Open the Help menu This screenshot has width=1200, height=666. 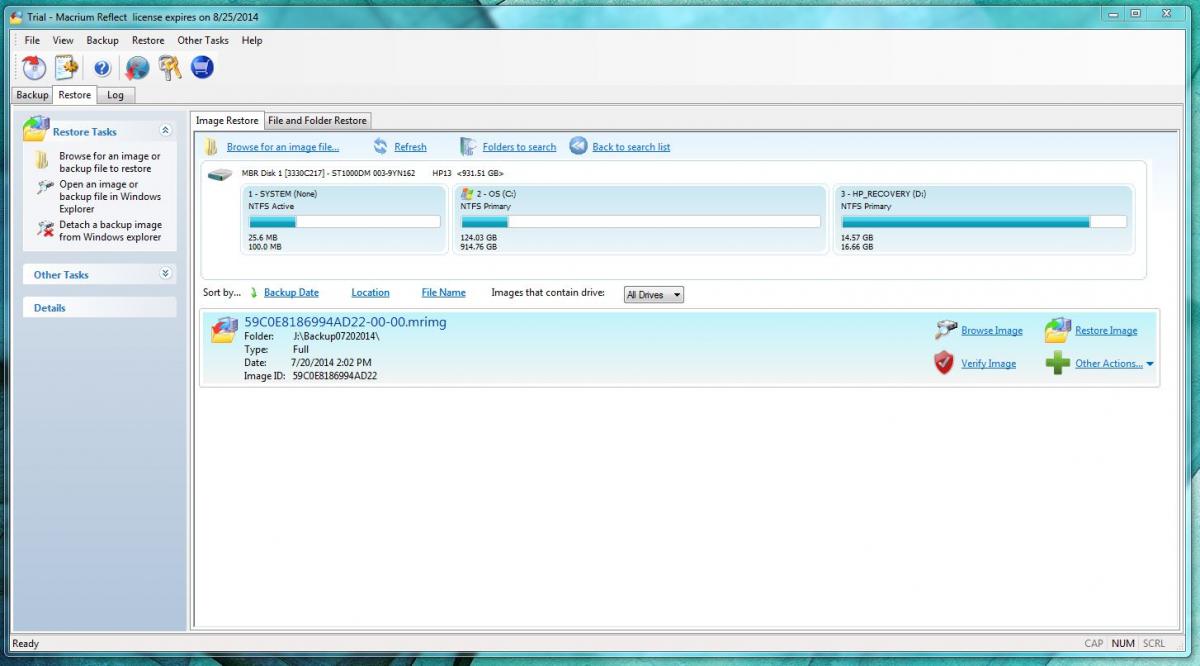[x=252, y=40]
